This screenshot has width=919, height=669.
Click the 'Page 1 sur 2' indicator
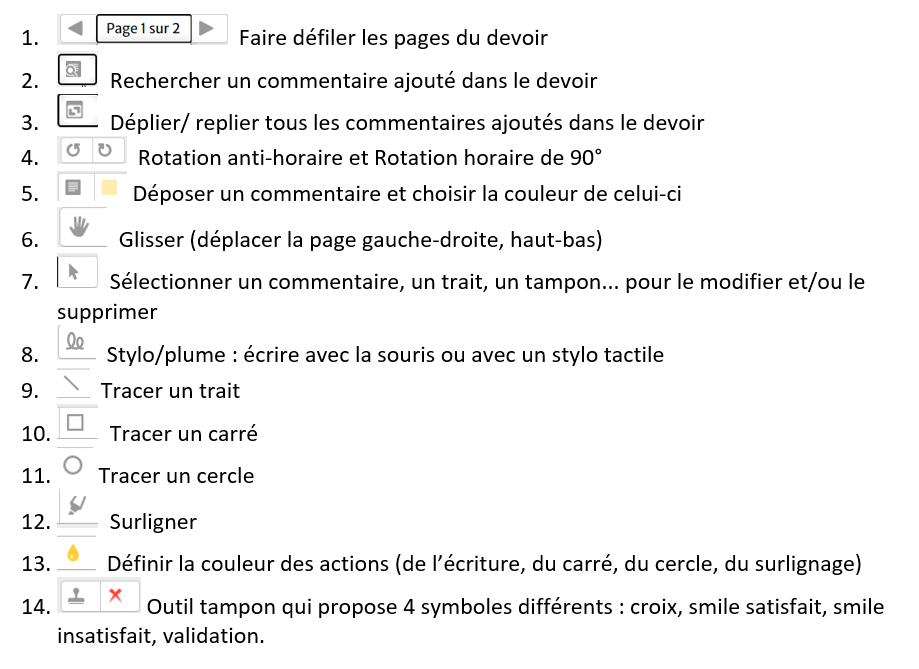click(x=143, y=28)
